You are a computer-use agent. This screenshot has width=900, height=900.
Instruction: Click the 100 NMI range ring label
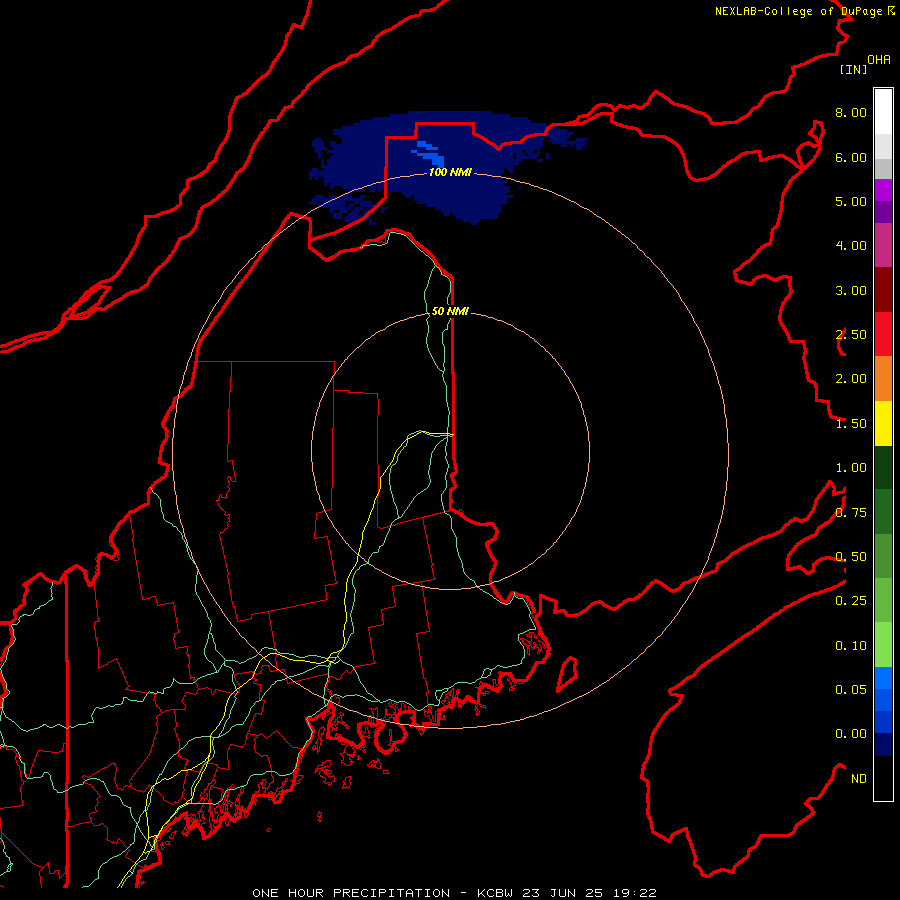pyautogui.click(x=450, y=172)
